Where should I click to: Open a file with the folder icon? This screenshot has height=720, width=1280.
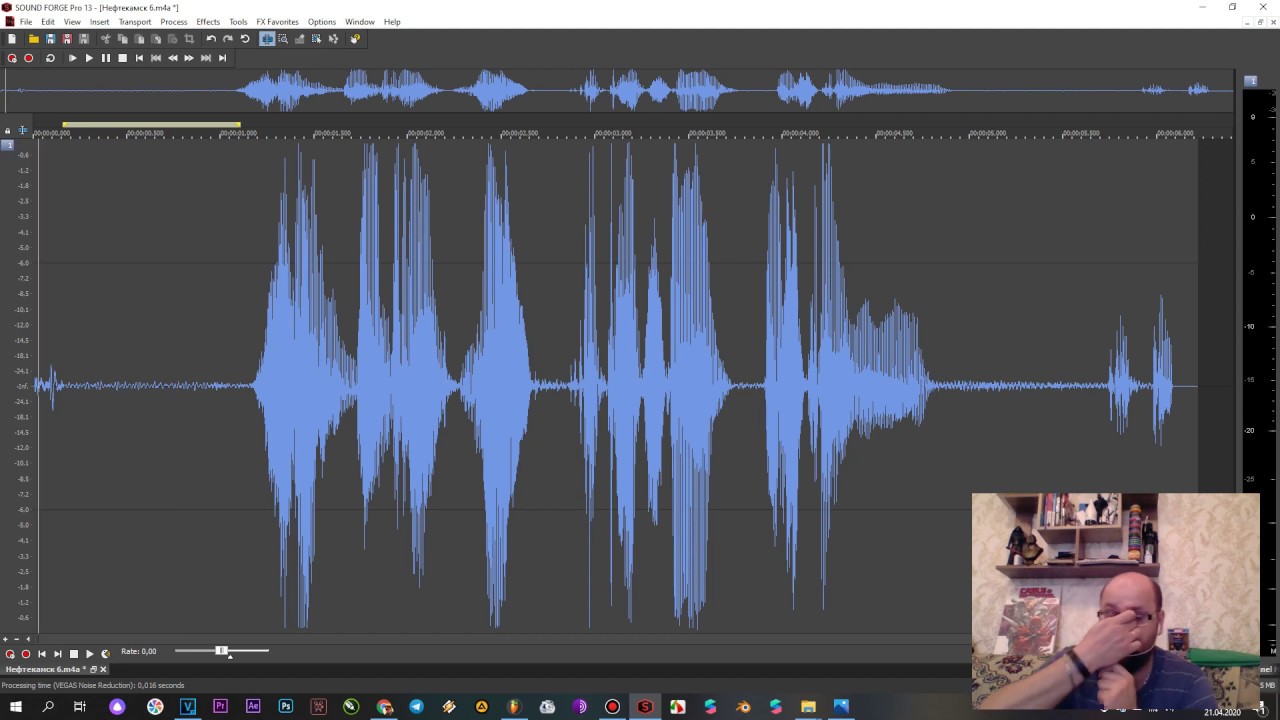point(33,39)
